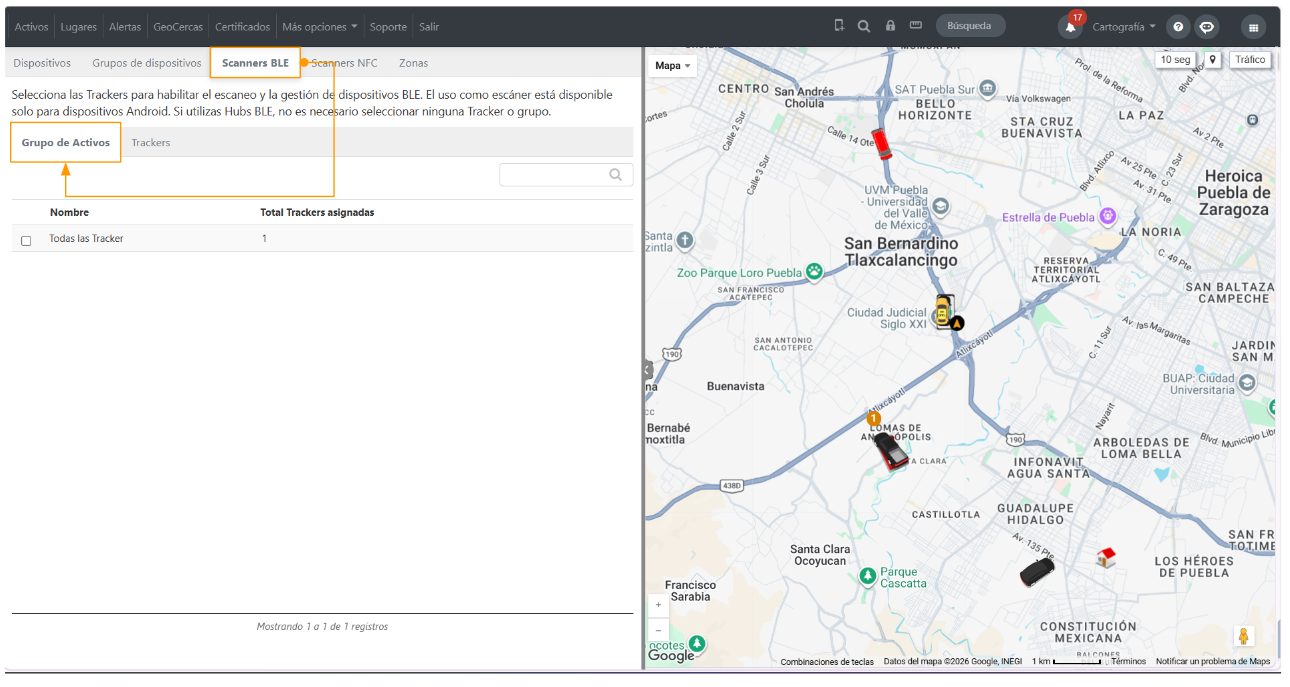Open the Certificados menu

(x=243, y=27)
